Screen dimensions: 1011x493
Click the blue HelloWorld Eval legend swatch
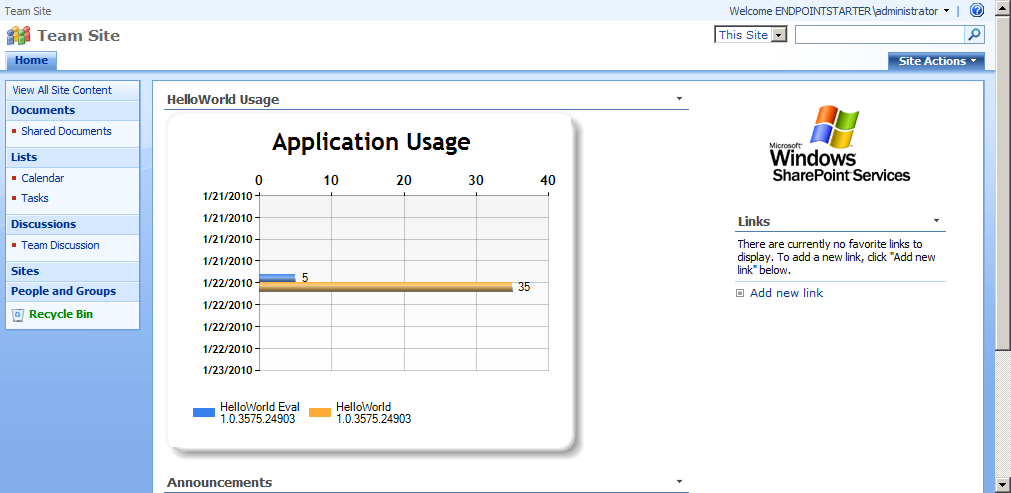point(204,412)
